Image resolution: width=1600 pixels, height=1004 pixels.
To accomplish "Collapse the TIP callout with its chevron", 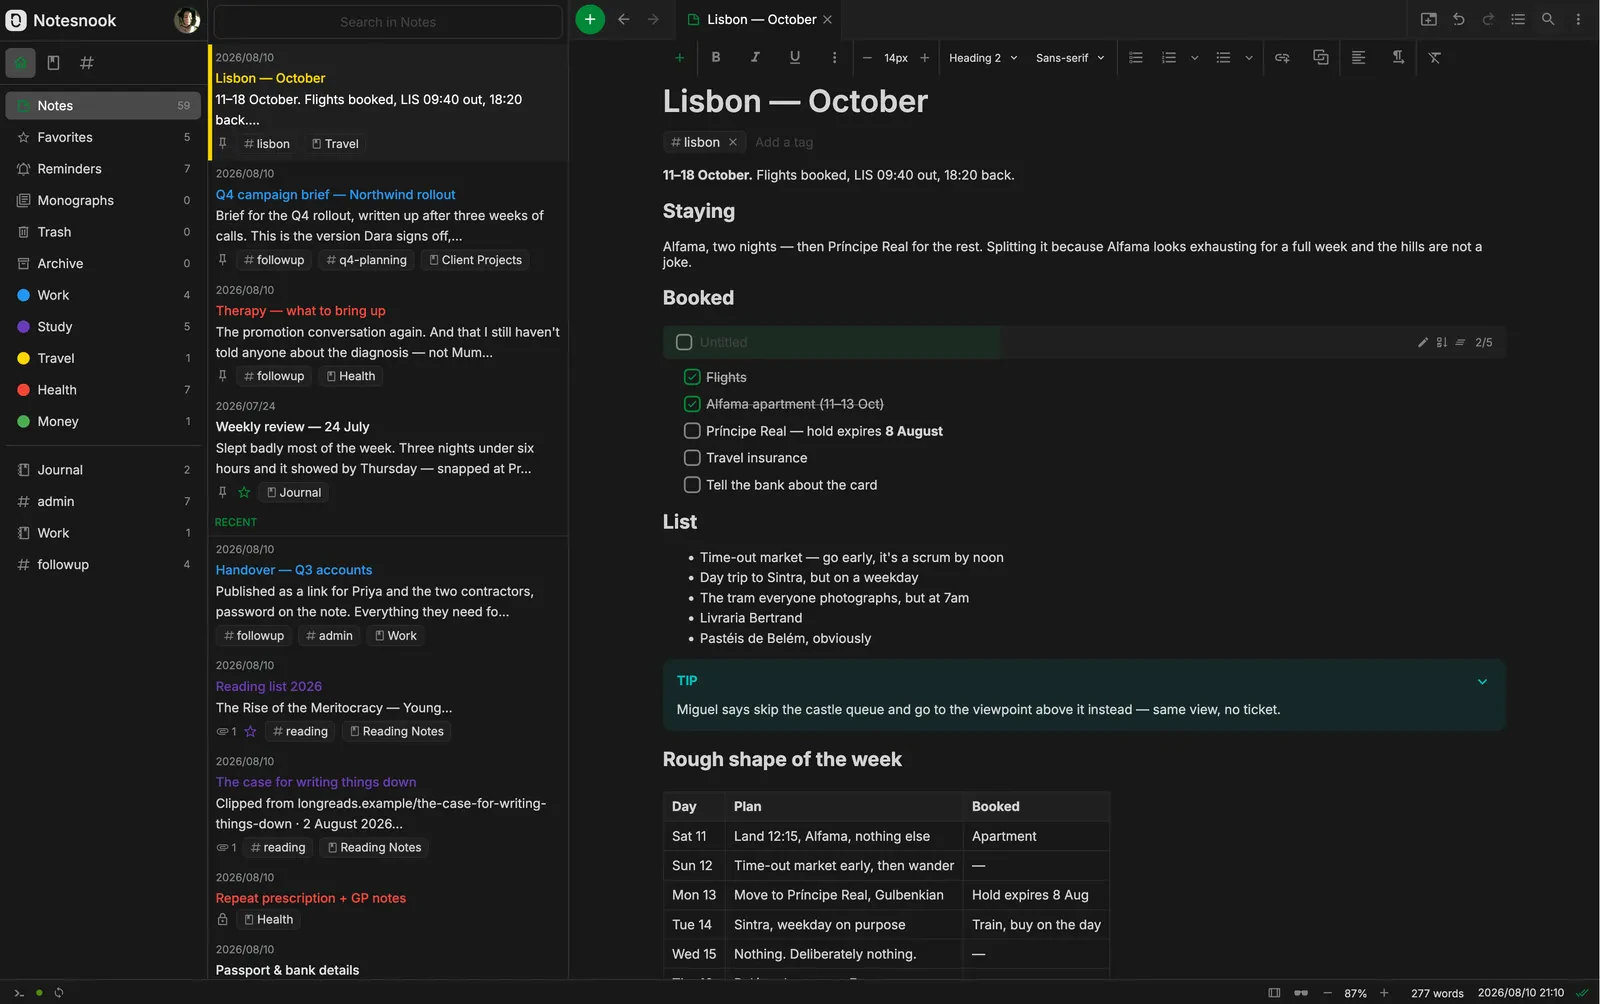I will (x=1482, y=681).
